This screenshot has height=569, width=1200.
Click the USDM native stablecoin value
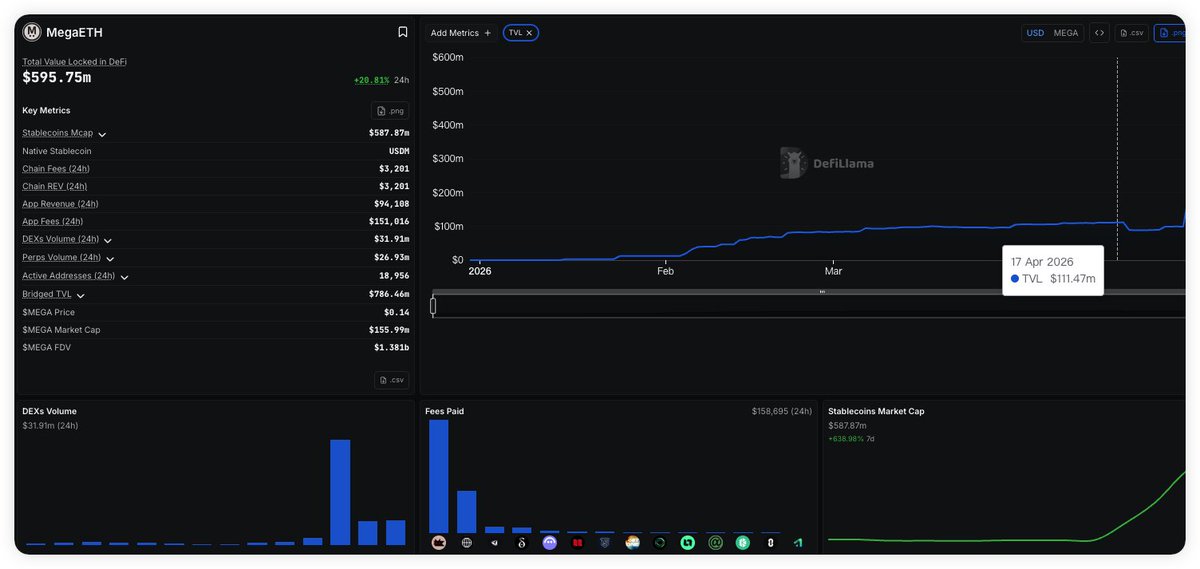tap(399, 151)
